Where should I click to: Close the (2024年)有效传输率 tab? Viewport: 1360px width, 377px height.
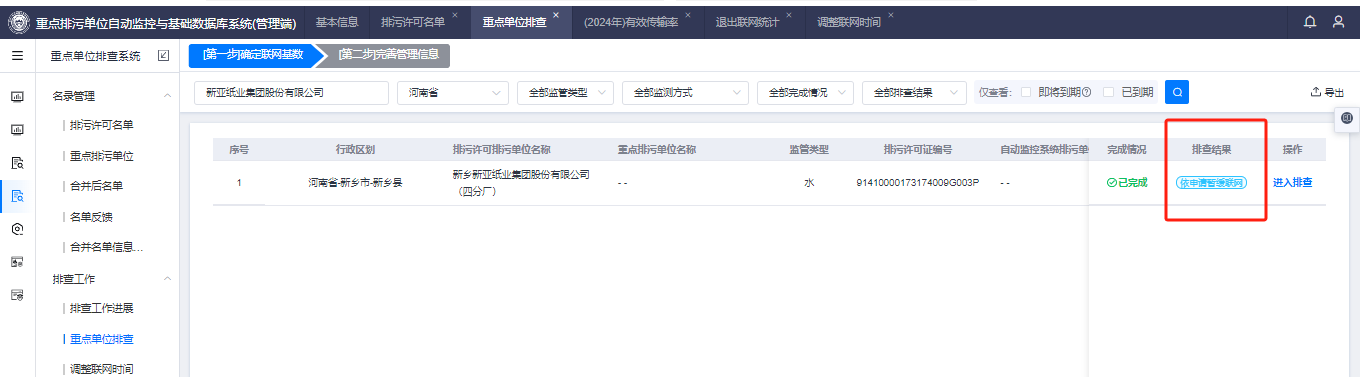688,15
